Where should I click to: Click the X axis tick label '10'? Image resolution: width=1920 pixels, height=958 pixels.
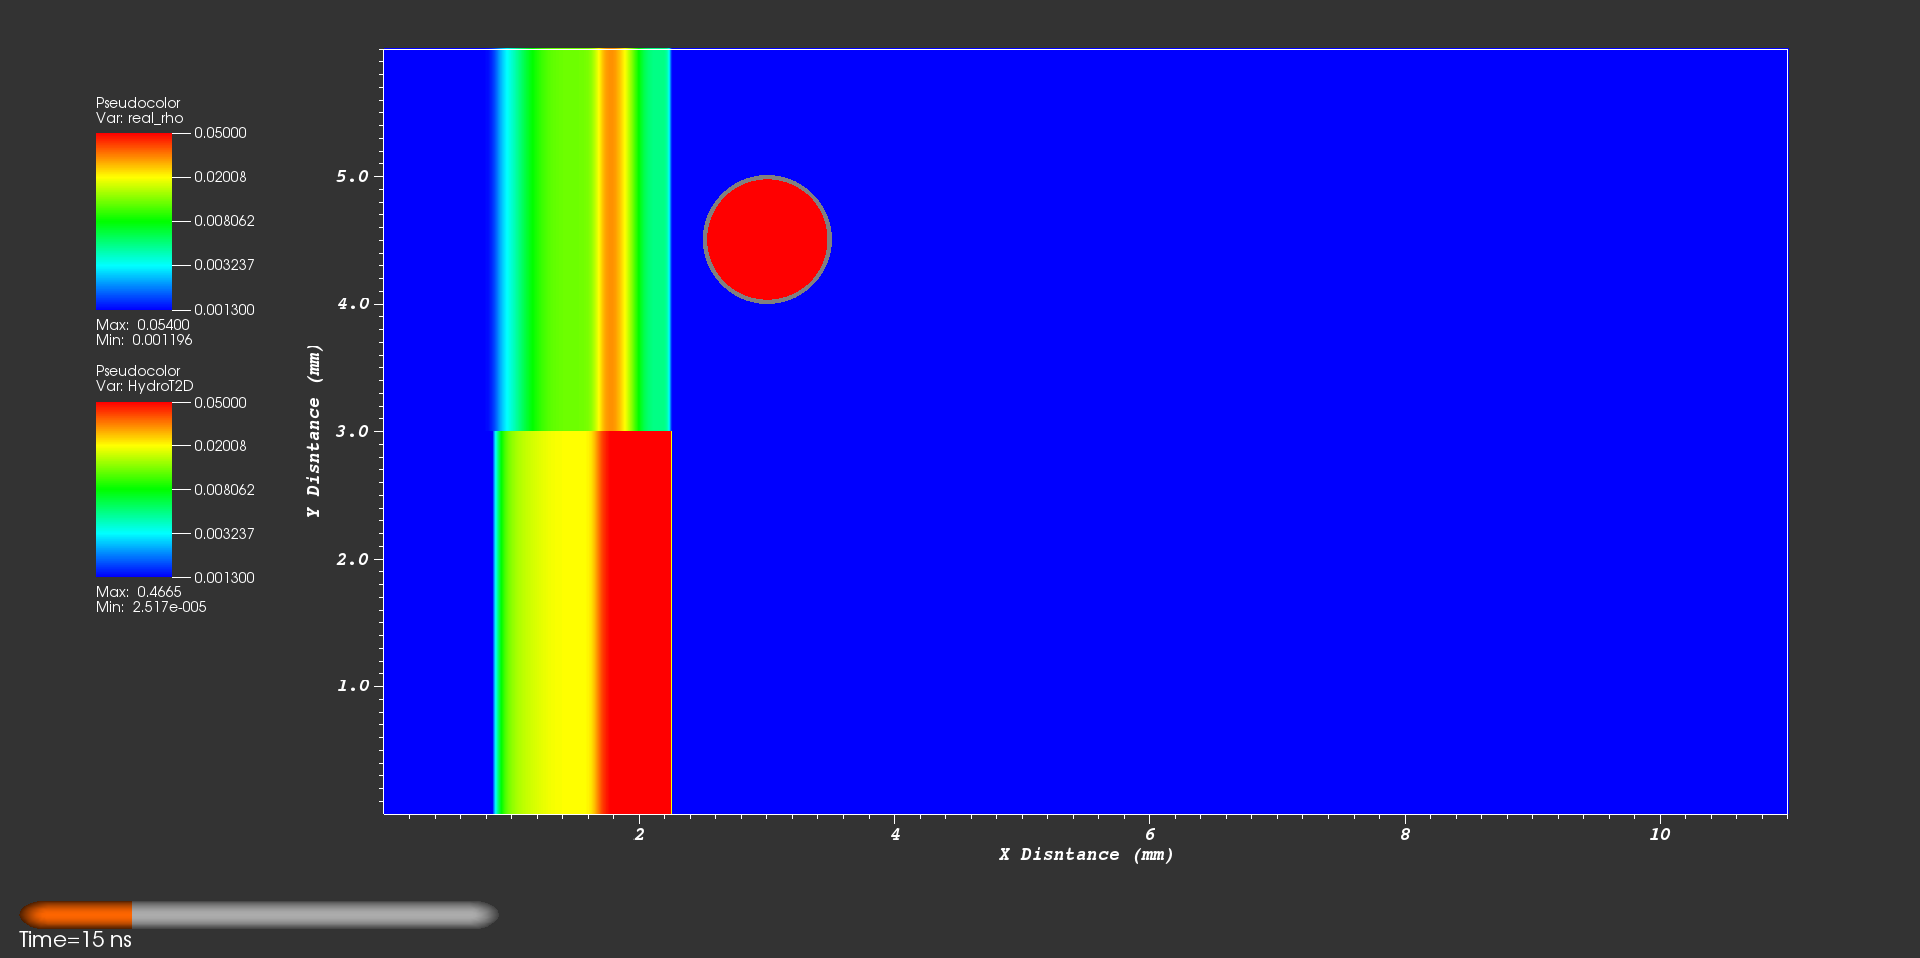tap(1660, 834)
